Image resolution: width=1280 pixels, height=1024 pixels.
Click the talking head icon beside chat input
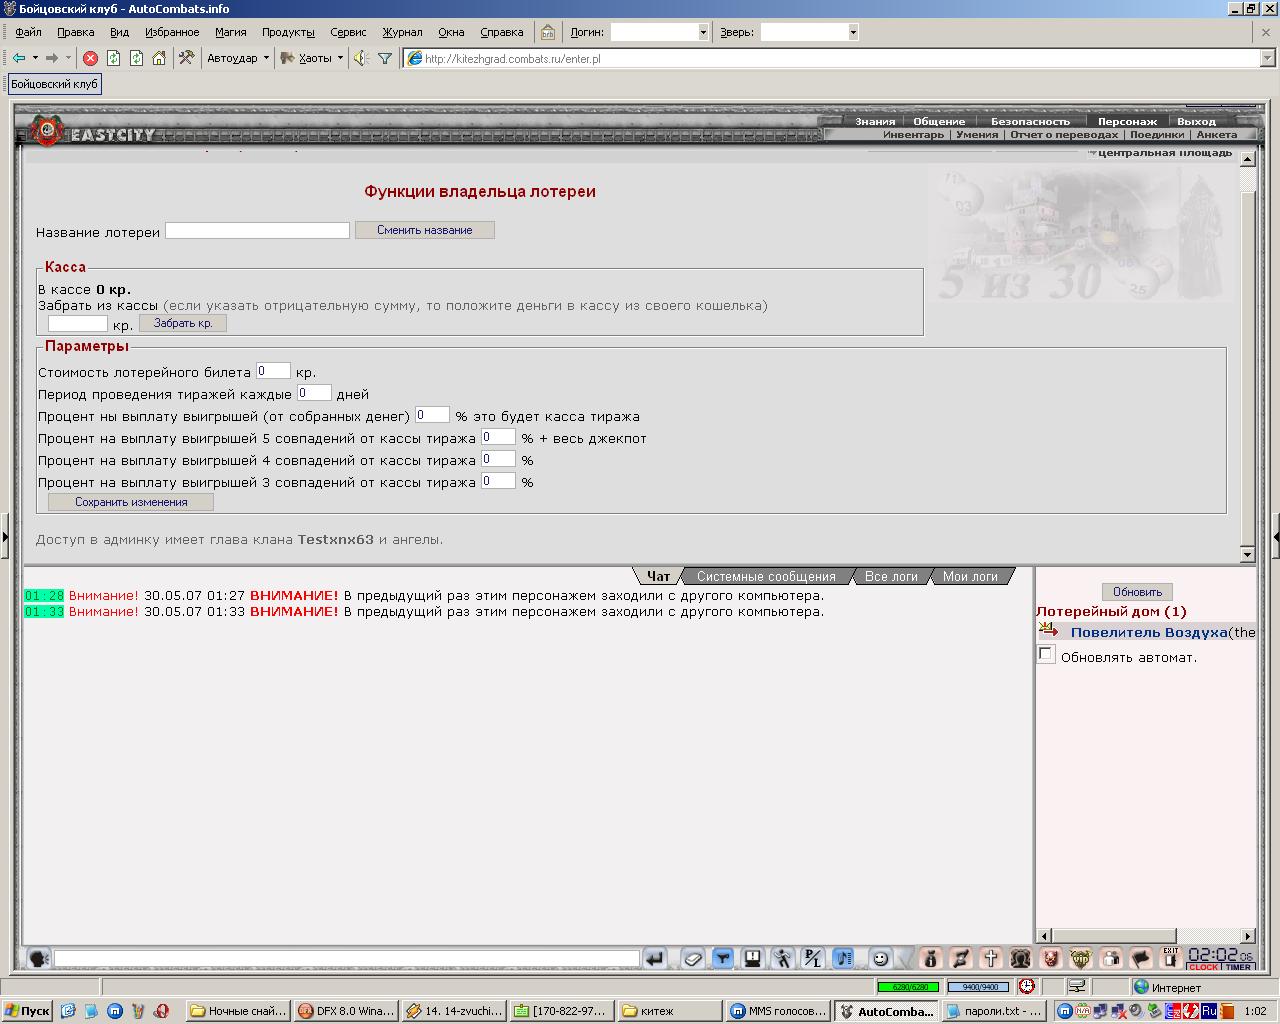[x=39, y=958]
